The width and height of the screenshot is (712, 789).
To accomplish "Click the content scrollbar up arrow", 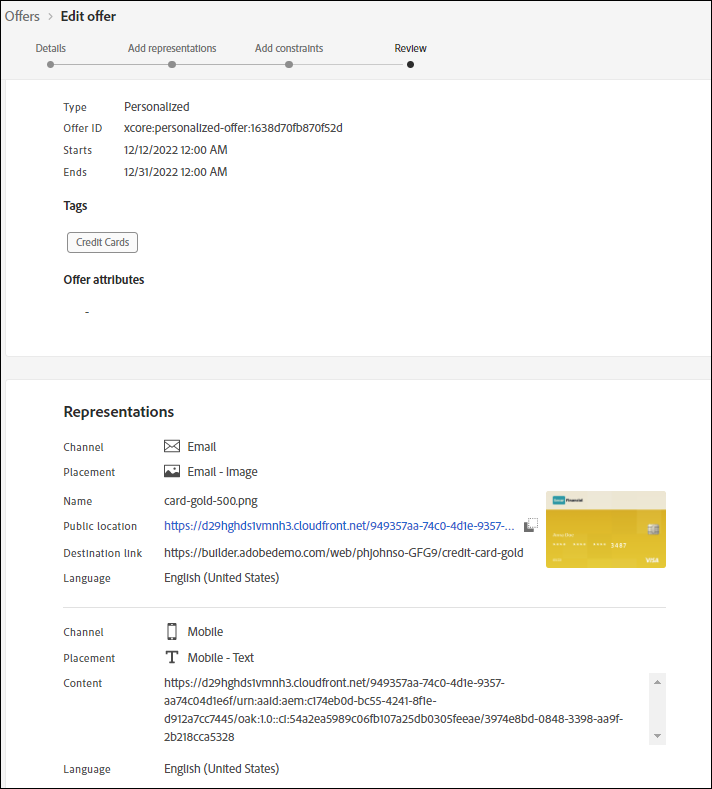I will (x=657, y=682).
